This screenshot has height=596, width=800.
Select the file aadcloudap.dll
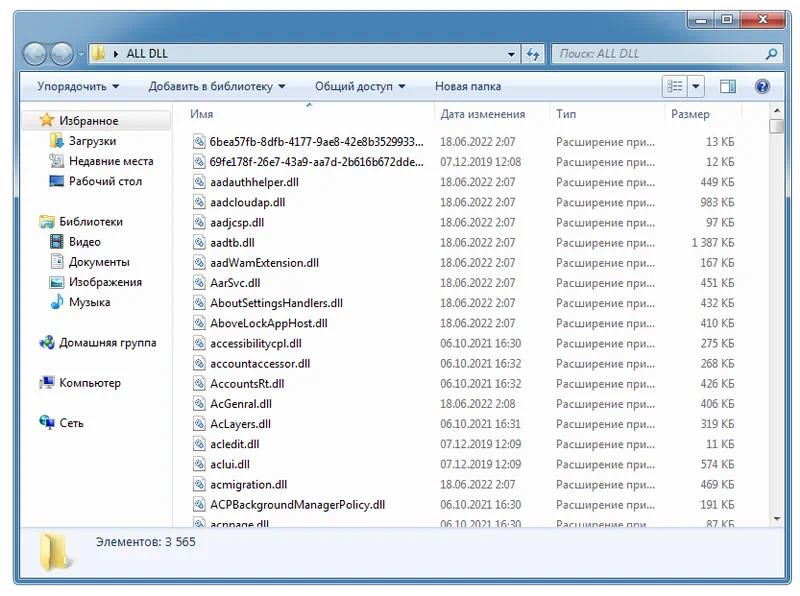(x=247, y=202)
